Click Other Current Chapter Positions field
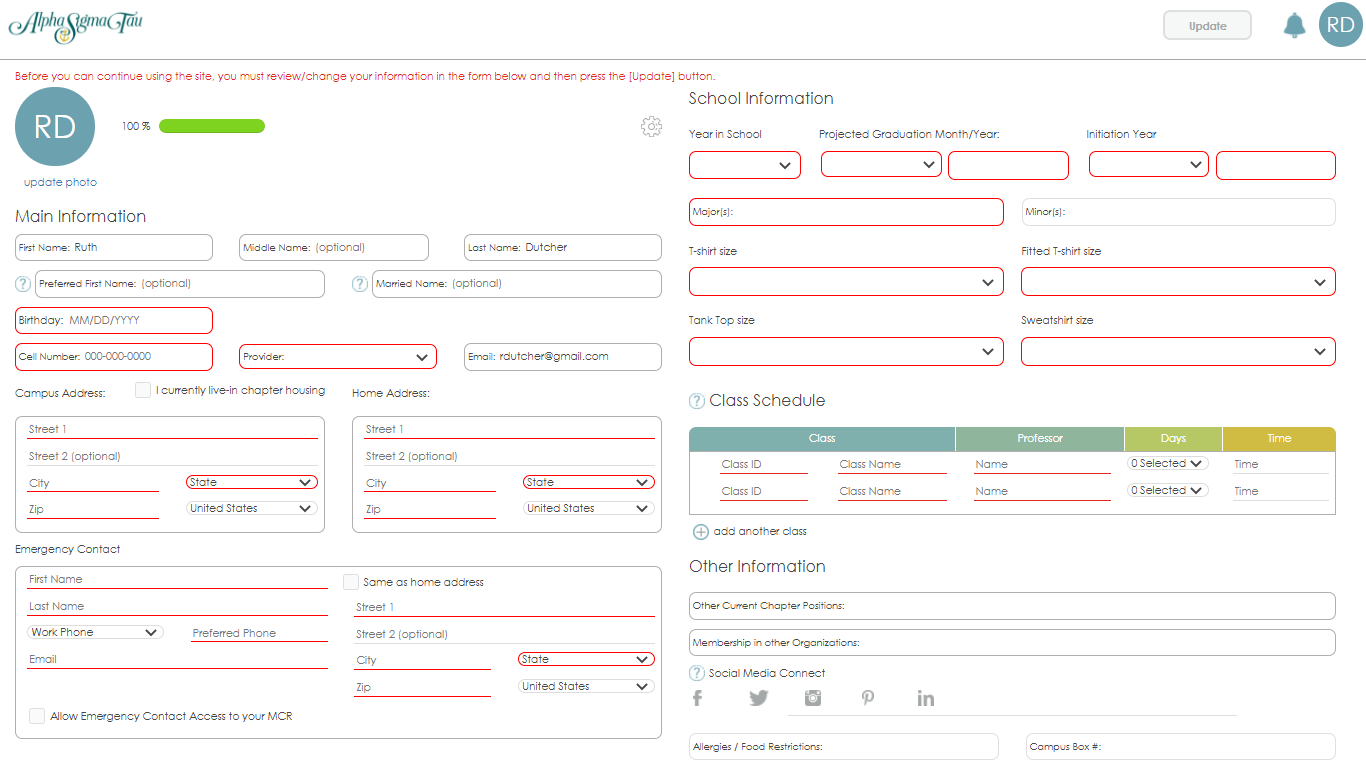 pos(1012,606)
